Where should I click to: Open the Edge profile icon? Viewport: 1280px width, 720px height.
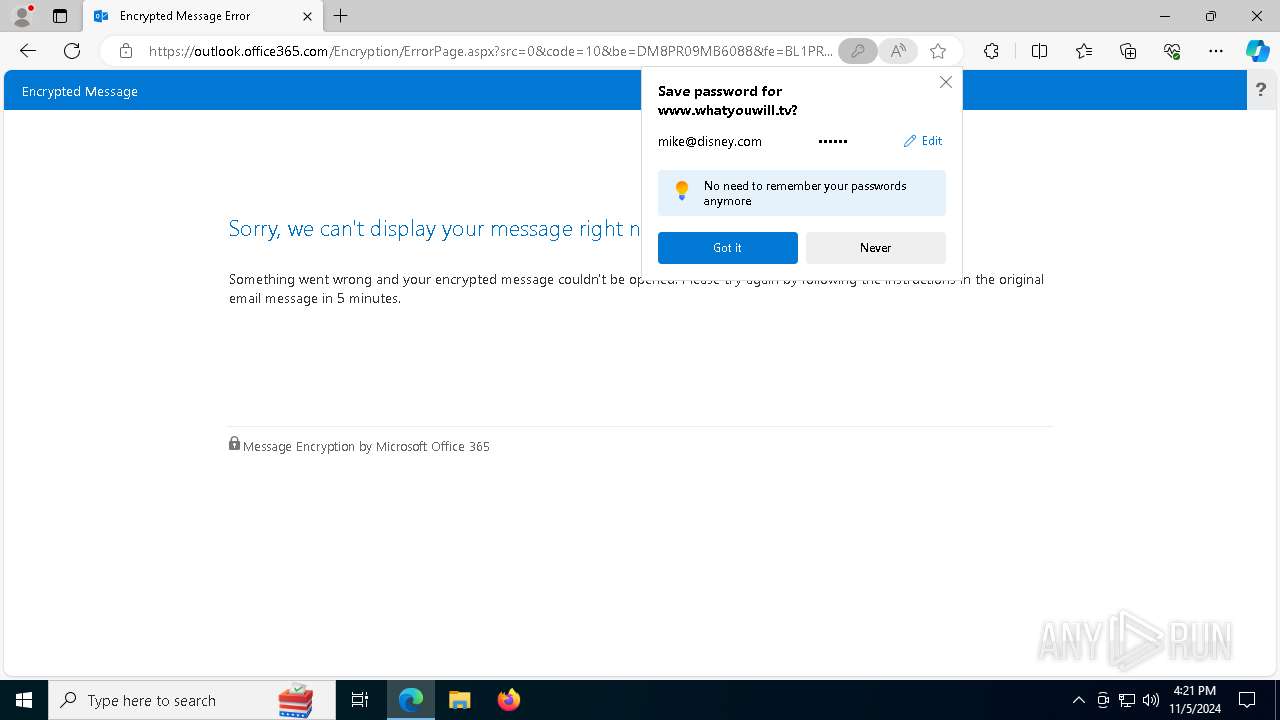[21, 16]
